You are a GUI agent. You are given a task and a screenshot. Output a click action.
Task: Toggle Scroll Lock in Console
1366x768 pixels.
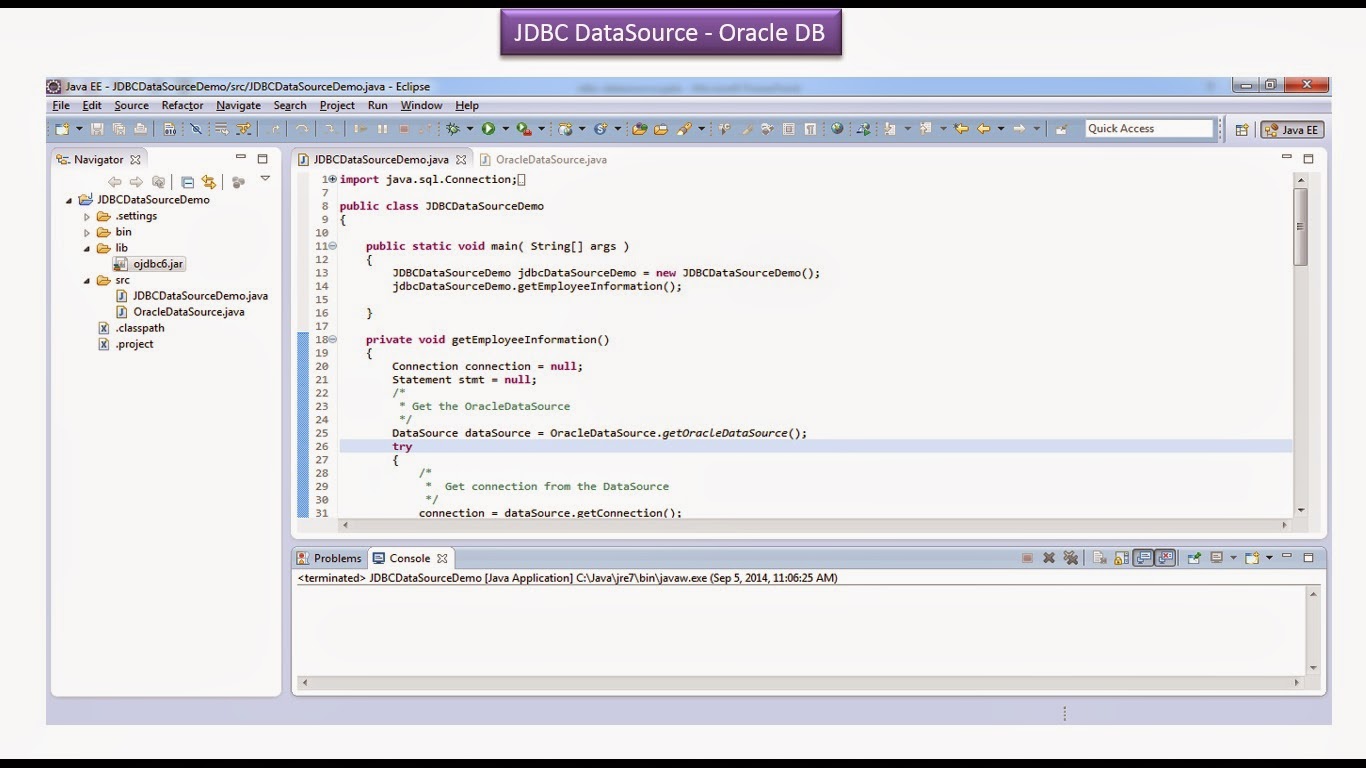[1121, 558]
